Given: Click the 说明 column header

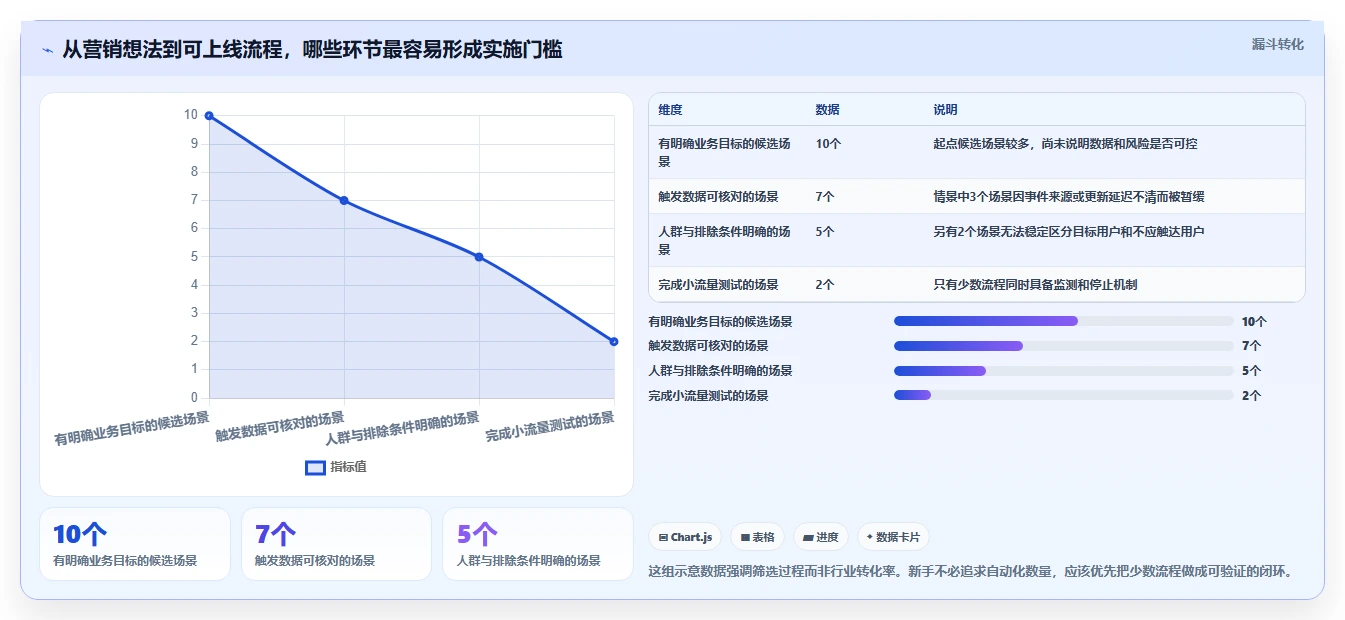Looking at the screenshot, I should click(945, 110).
